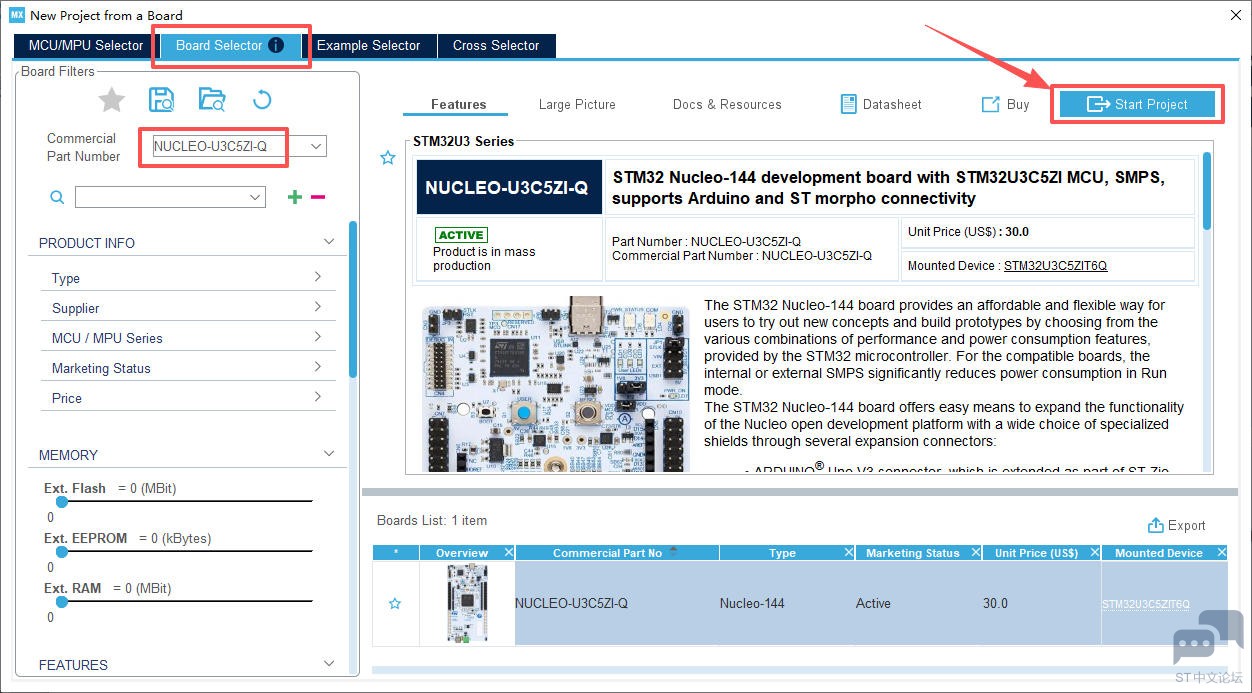Click the ACTIVE status badge
This screenshot has width=1252, height=693.
point(461,235)
